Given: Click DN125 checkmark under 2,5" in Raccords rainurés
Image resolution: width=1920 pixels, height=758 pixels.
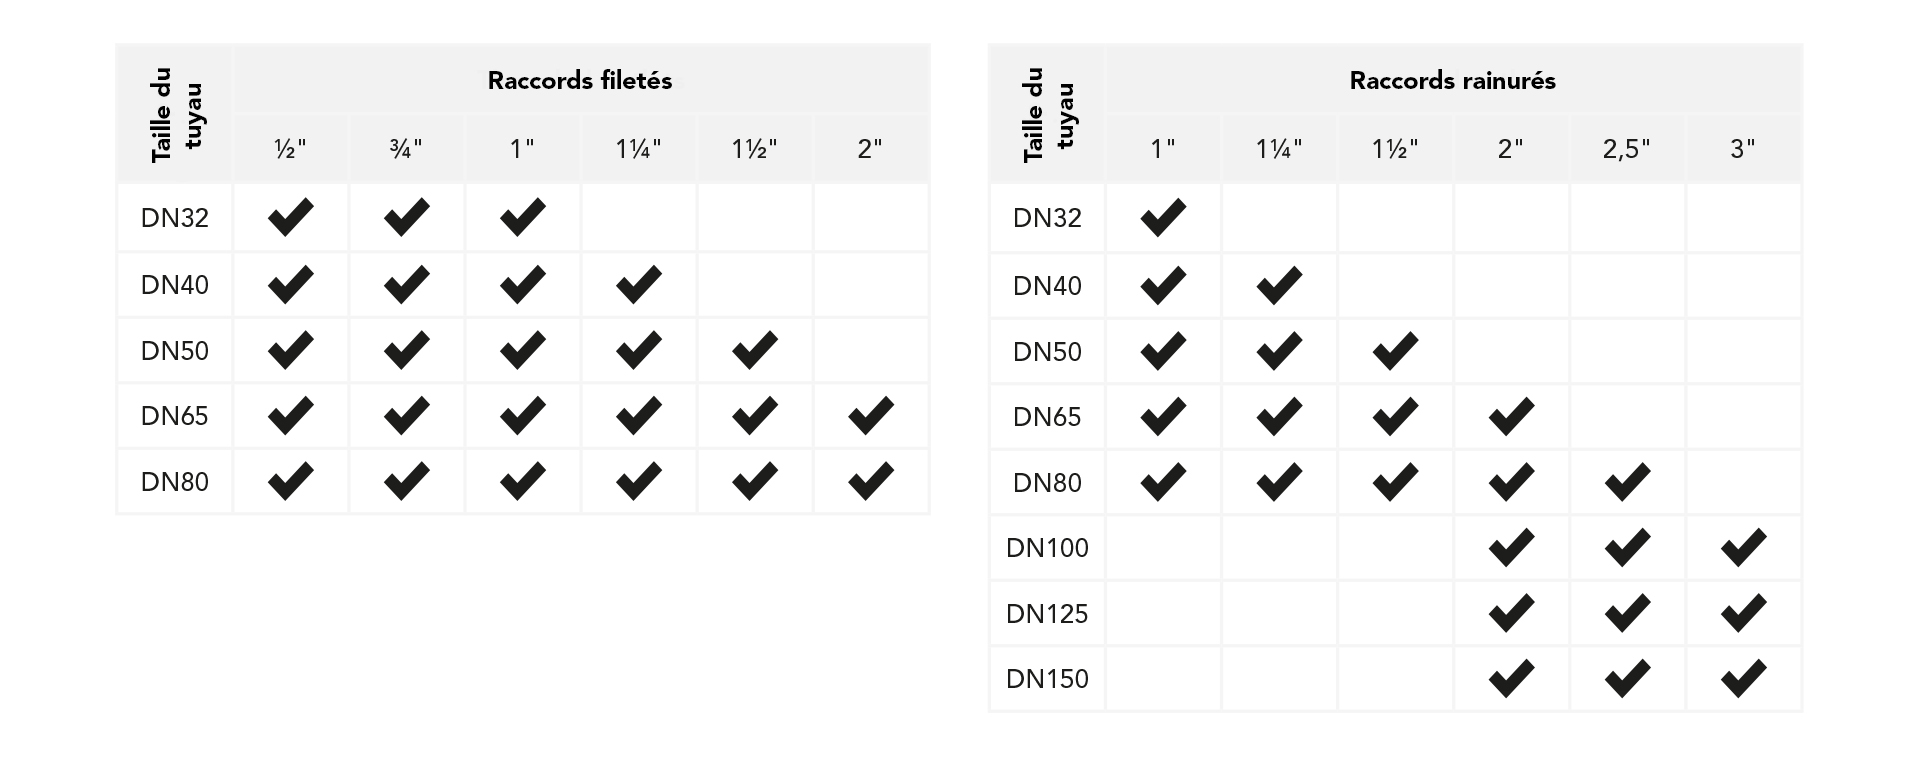Looking at the screenshot, I should 1627,613.
